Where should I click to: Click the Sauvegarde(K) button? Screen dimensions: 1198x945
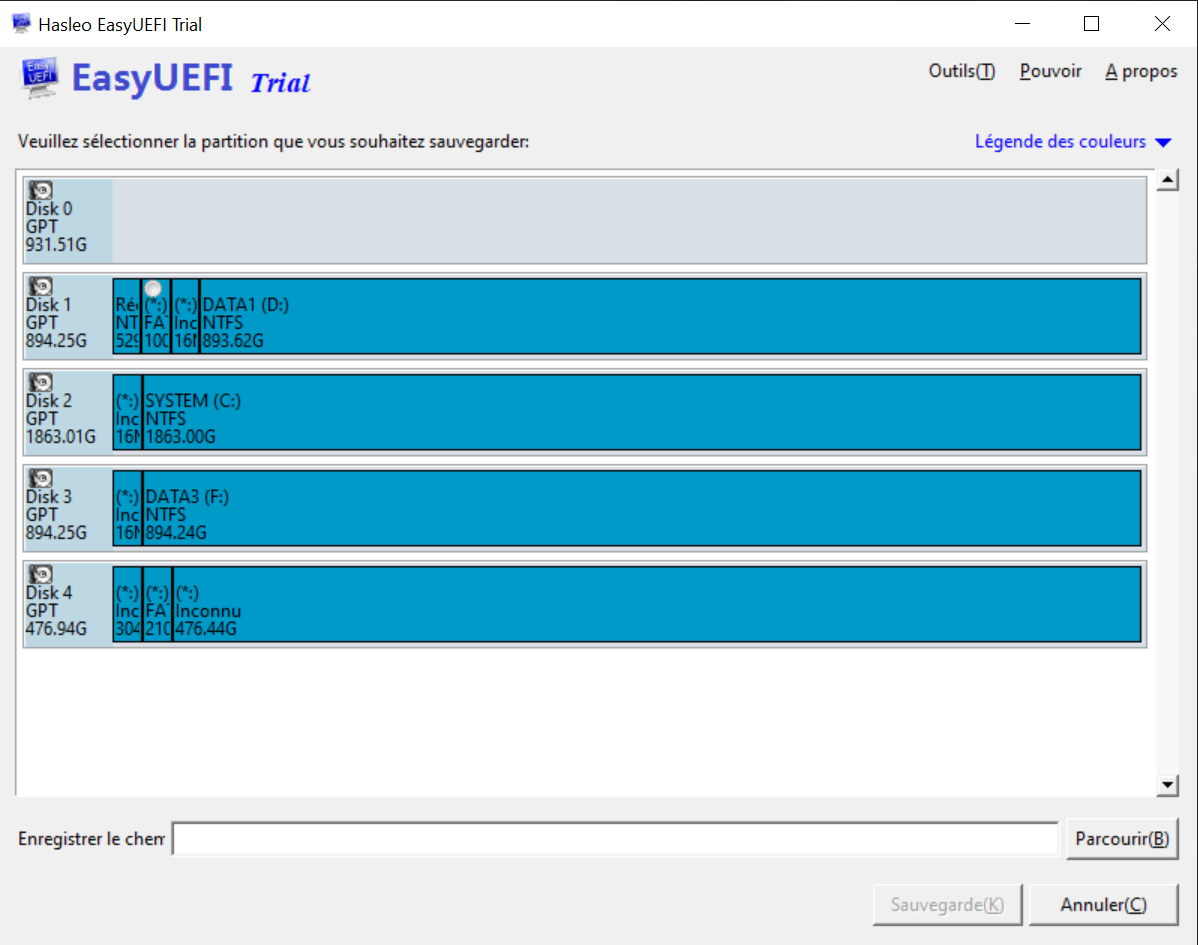click(947, 905)
